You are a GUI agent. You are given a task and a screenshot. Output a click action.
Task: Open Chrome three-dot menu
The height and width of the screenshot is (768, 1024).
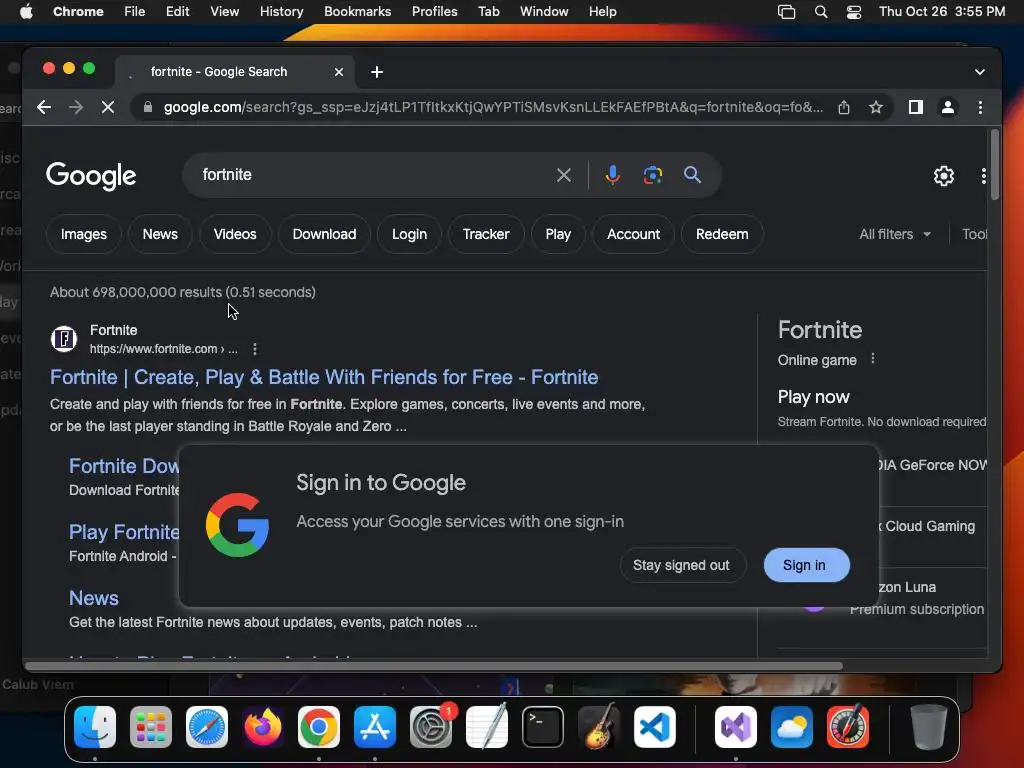point(980,107)
